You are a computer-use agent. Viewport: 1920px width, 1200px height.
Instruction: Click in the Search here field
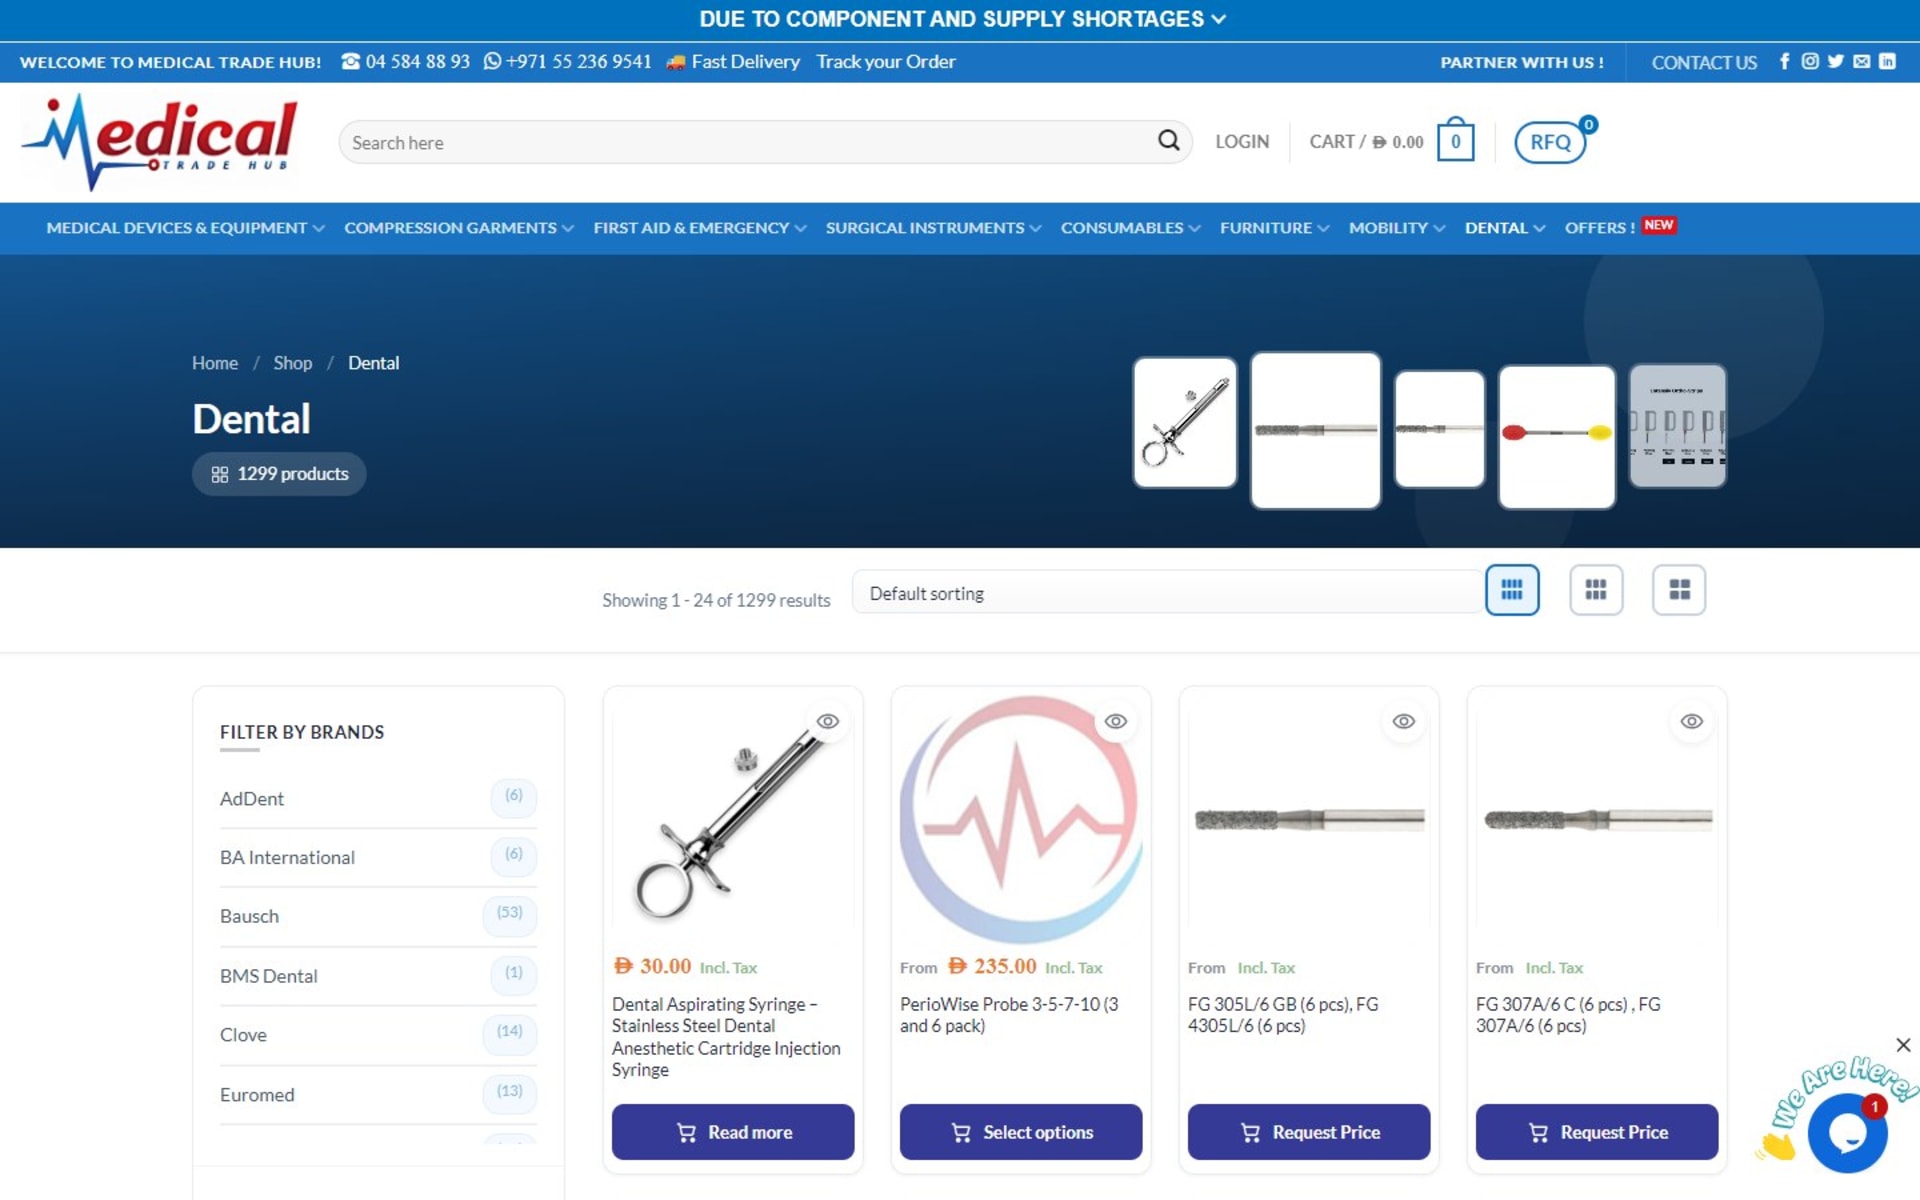tap(750, 142)
